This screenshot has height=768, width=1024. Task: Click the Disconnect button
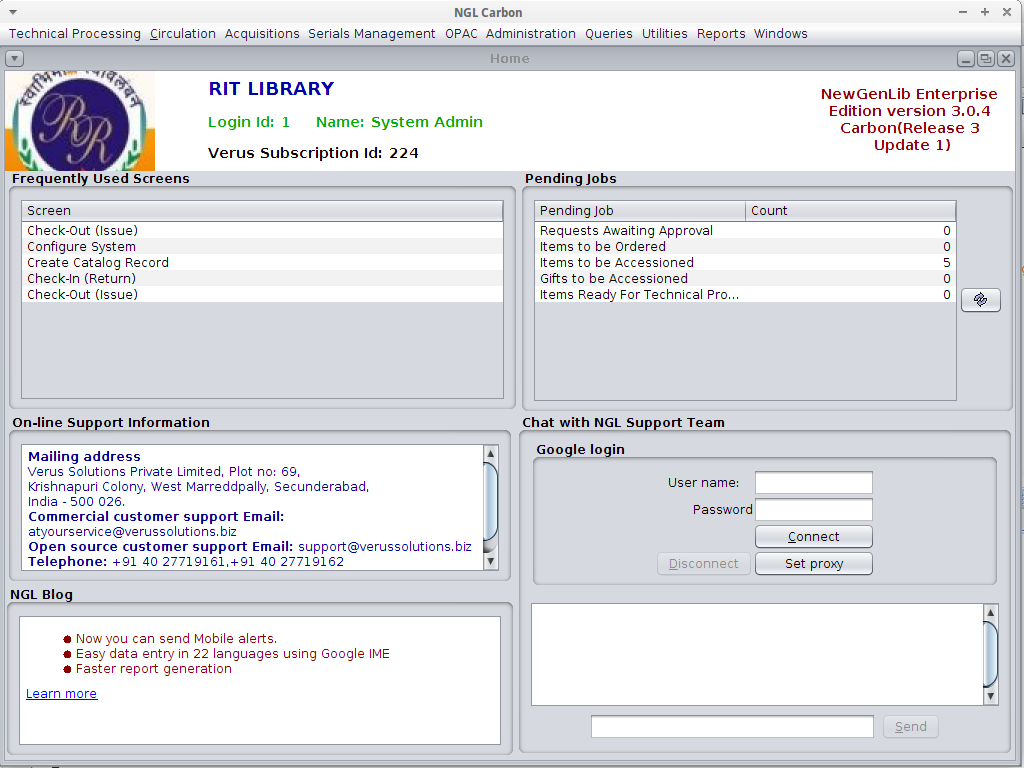pyautogui.click(x=703, y=564)
